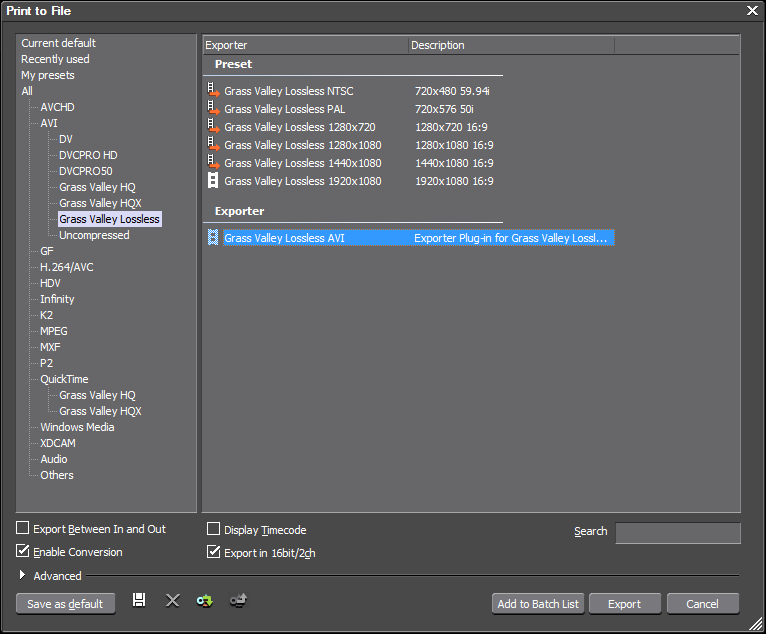Select Grass Valley HQX under AVI
This screenshot has width=766, height=634.
click(x=100, y=203)
